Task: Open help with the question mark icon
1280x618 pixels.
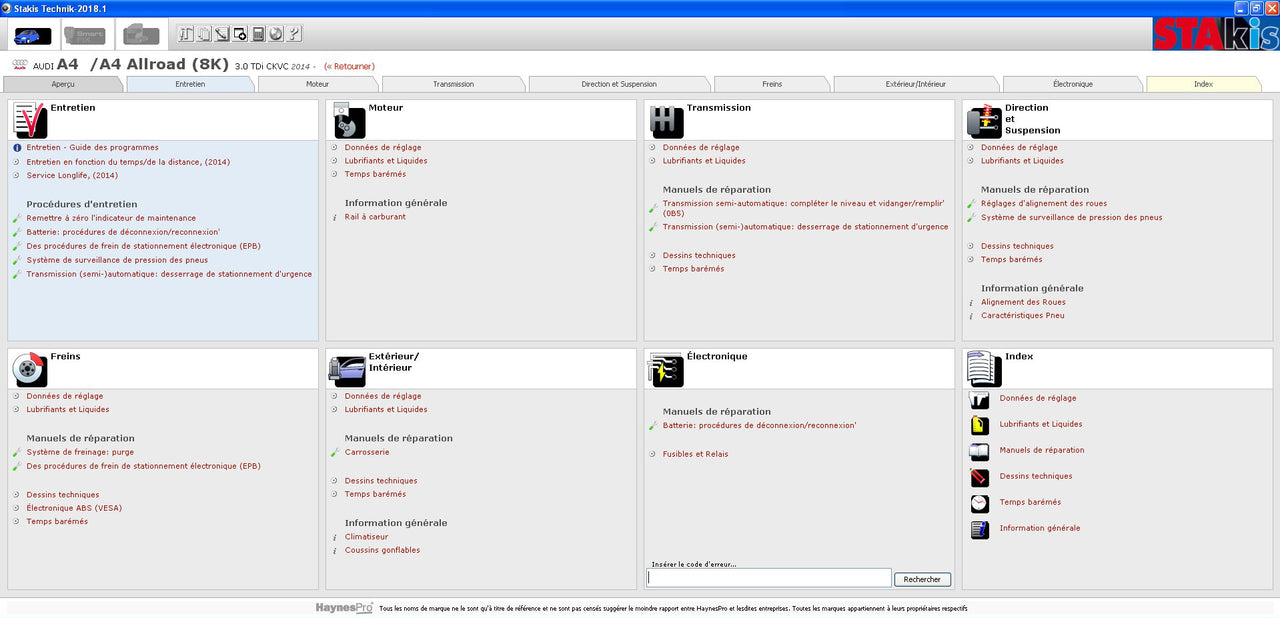Action: click(294, 34)
